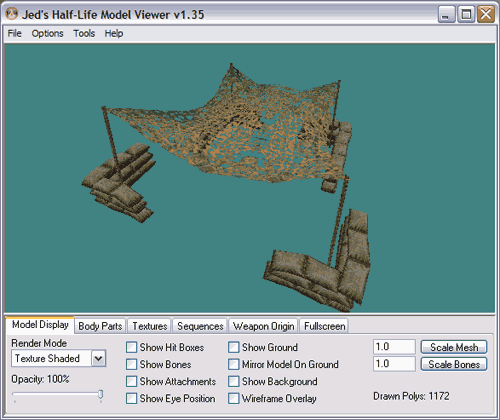Viewport: 500px width, 420px height.
Task: Enable Show Hit Boxes checkbox
Action: tap(131, 347)
